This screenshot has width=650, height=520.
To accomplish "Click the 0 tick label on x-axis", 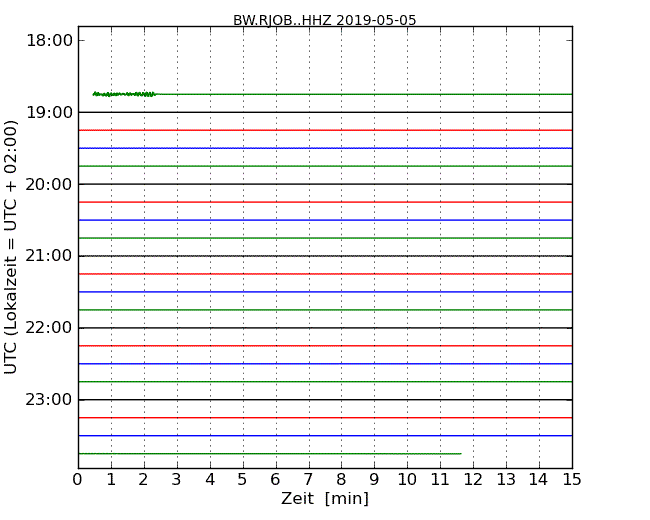I will tap(78, 479).
